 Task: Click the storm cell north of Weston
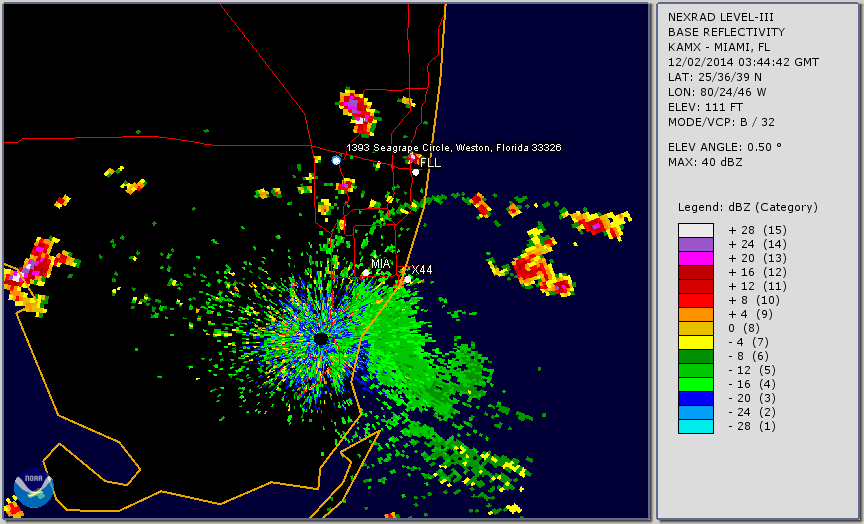[x=358, y=112]
